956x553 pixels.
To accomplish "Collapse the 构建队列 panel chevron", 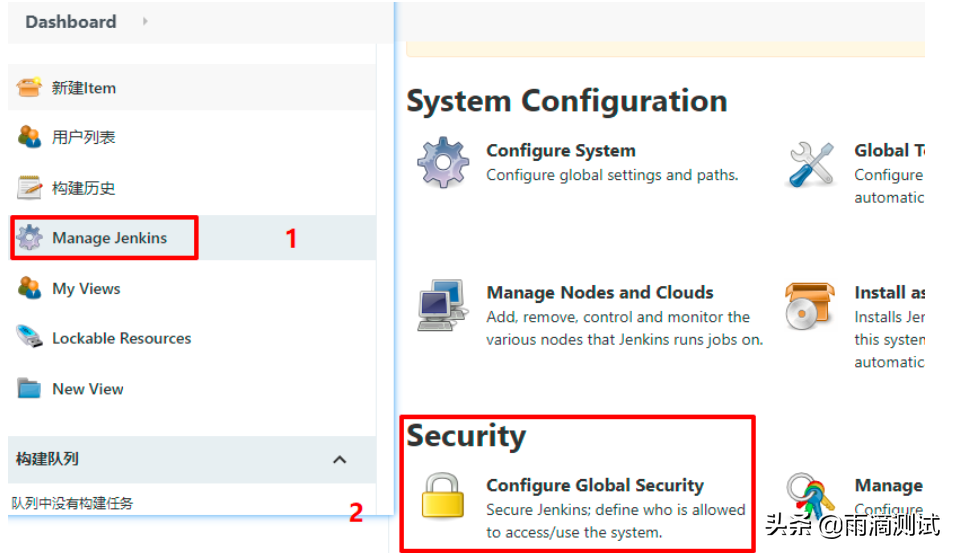I will pyautogui.click(x=340, y=460).
